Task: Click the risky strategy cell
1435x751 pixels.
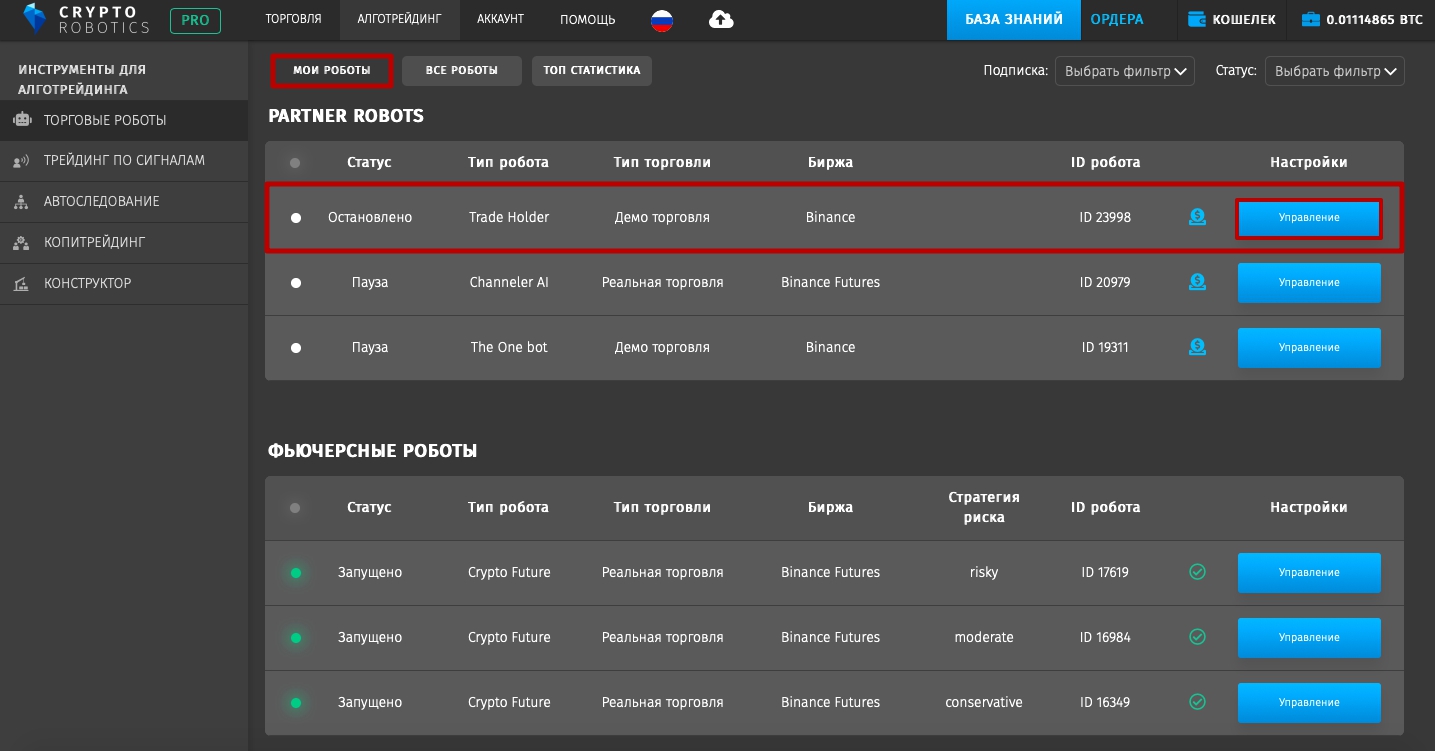Action: 984,573
